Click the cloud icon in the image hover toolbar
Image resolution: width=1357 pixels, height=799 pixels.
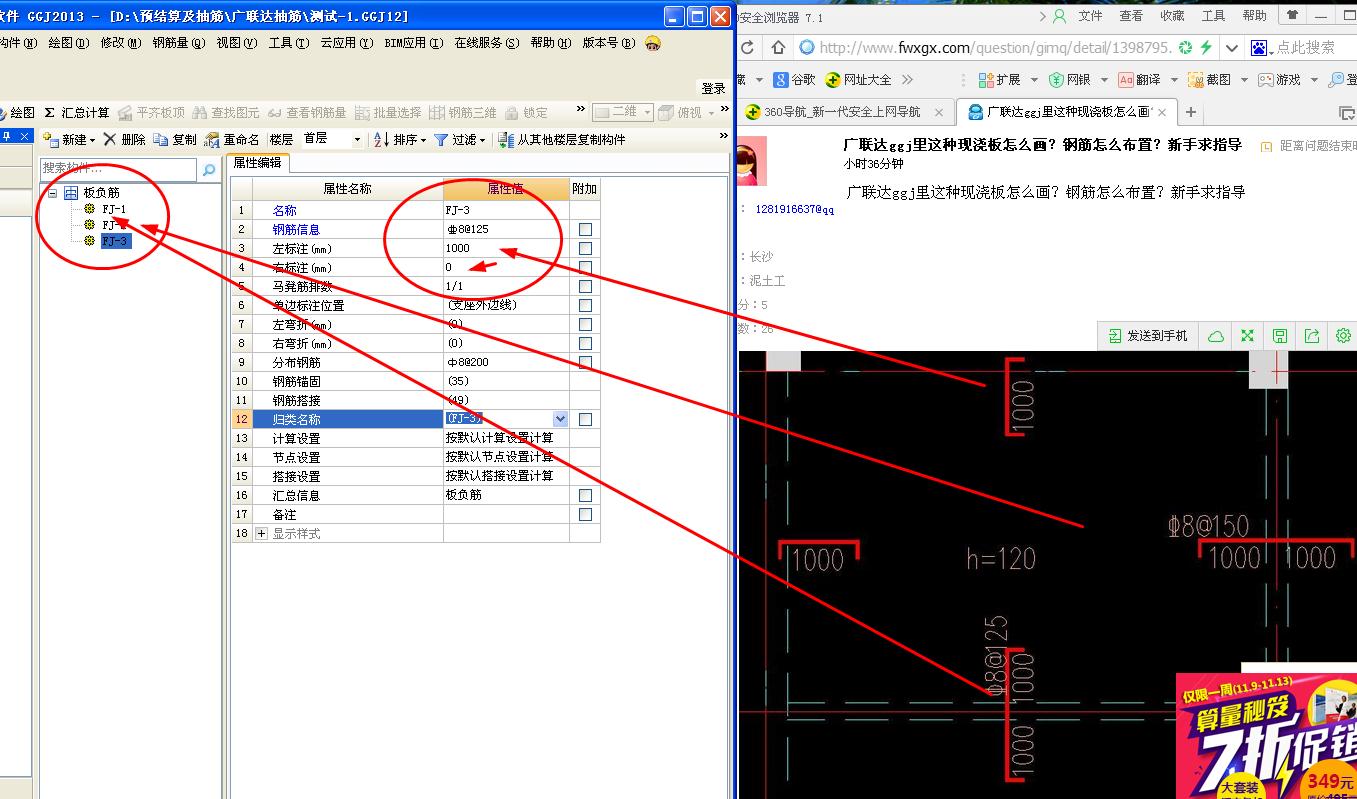[1216, 336]
